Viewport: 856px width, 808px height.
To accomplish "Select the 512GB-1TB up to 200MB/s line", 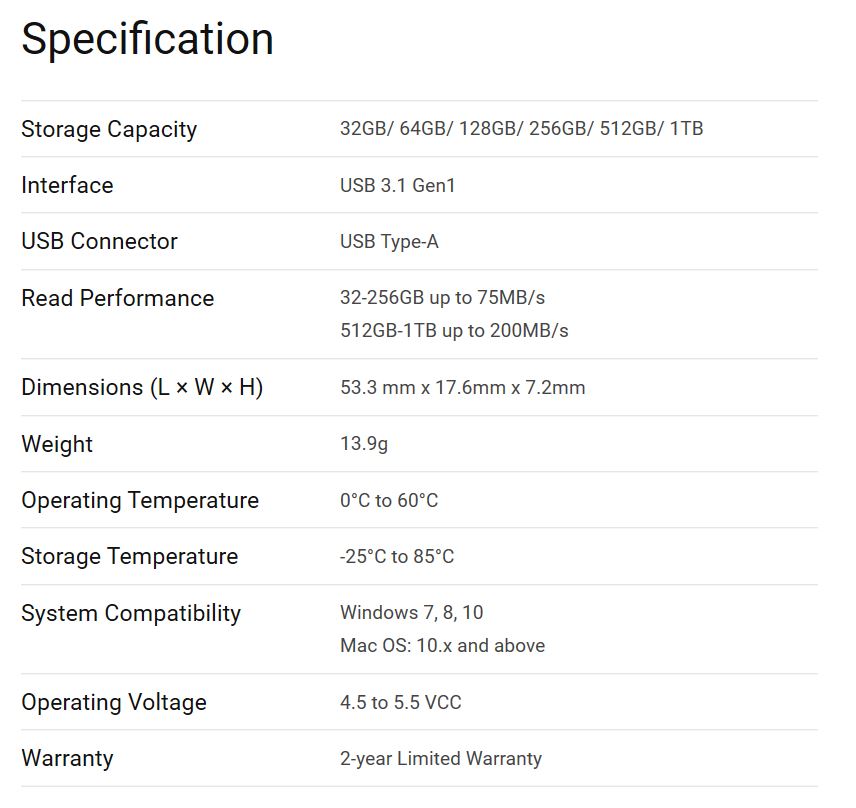I will pyautogui.click(x=454, y=330).
